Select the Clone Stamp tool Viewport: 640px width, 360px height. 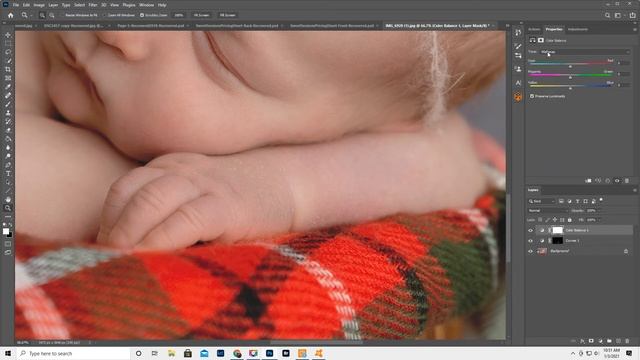pyautogui.click(x=8, y=113)
